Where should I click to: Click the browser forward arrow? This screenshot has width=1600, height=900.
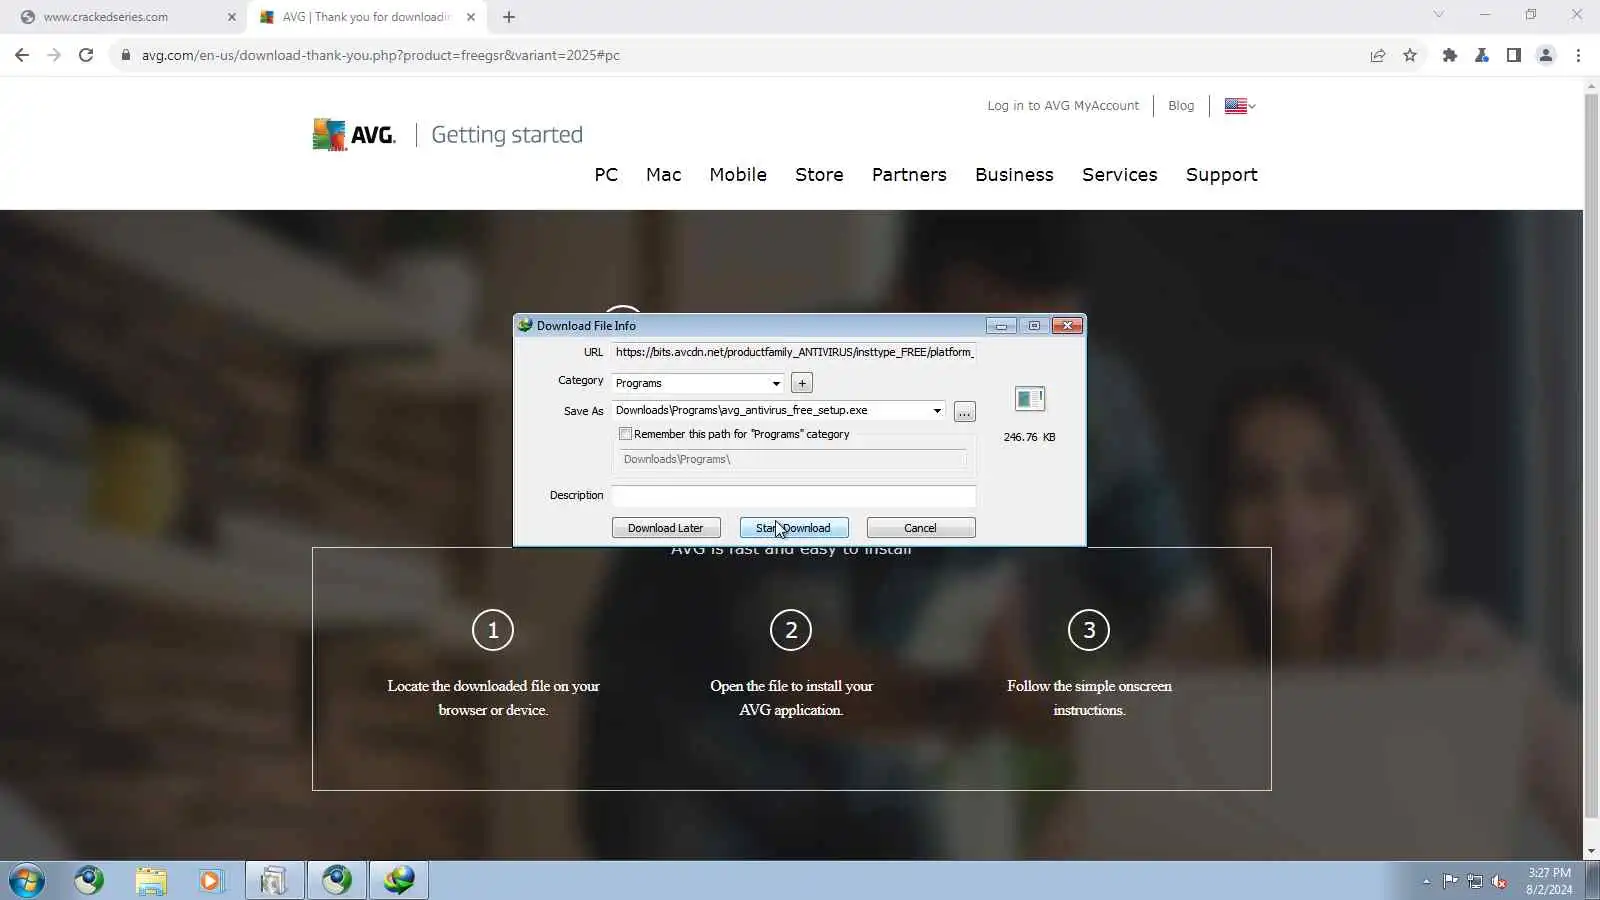point(54,55)
